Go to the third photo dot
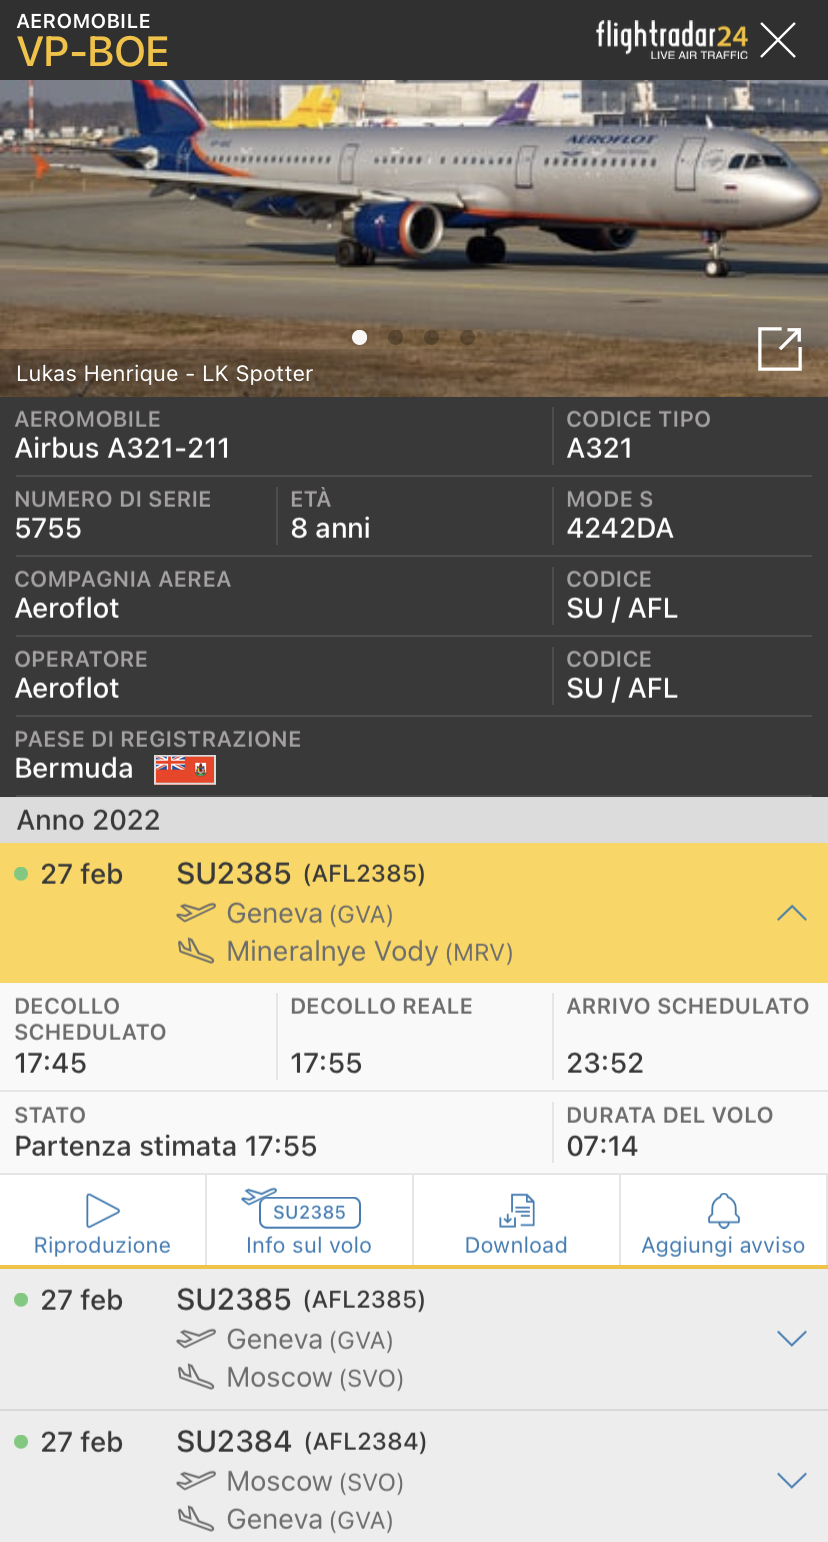Screen dimensions: 828x1542 pyautogui.click(x=432, y=338)
